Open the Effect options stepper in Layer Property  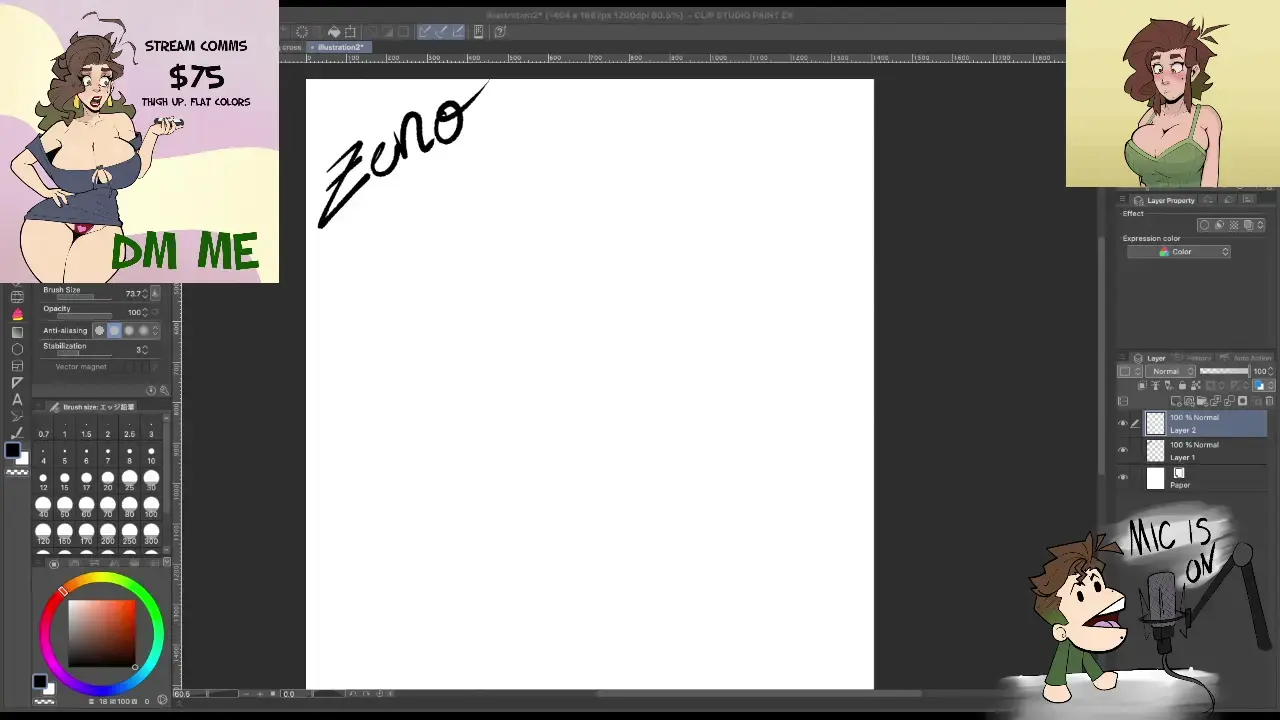click(1261, 226)
